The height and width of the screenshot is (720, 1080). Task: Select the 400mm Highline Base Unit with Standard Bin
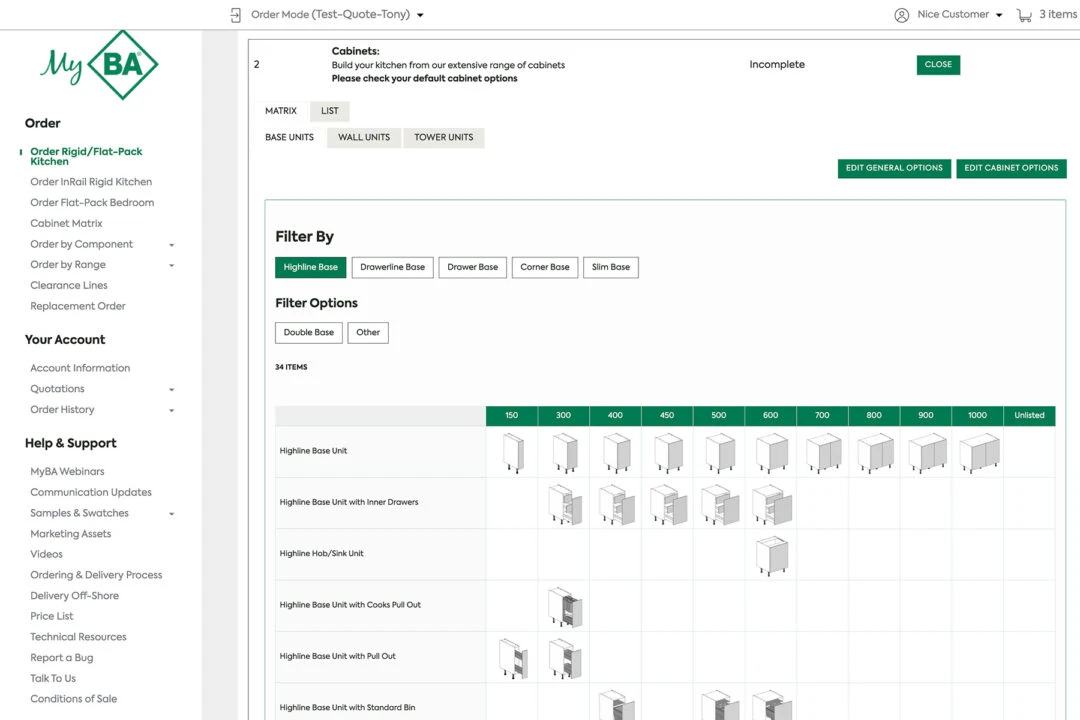pyautogui.click(x=615, y=705)
